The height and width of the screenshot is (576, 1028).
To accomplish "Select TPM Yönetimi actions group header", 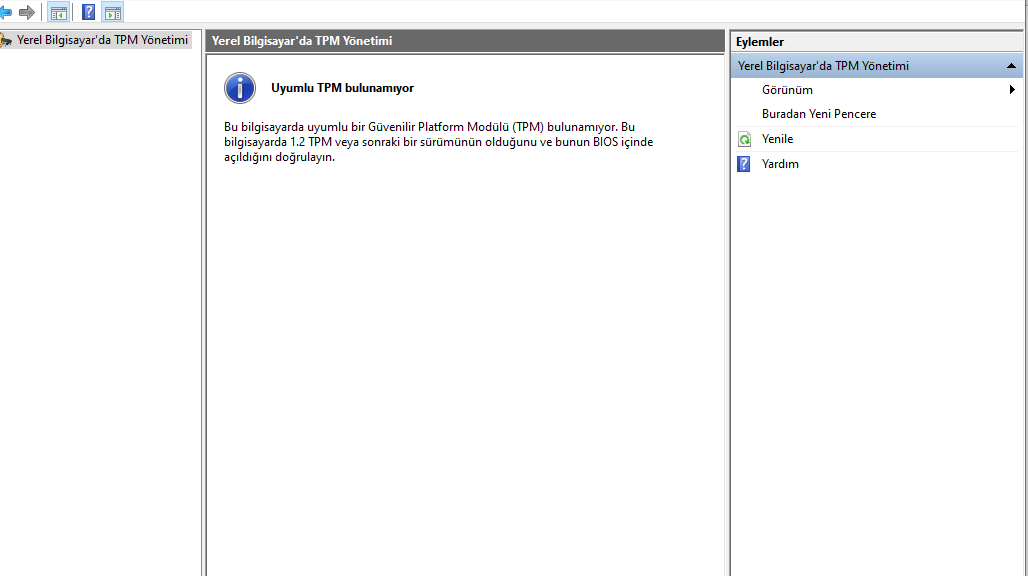I will coord(823,66).
